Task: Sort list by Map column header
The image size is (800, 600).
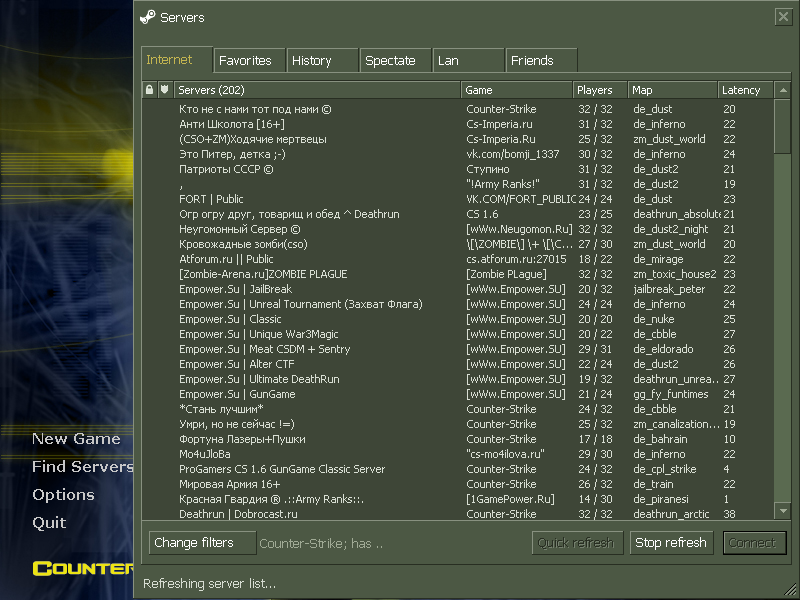Action: (x=672, y=90)
